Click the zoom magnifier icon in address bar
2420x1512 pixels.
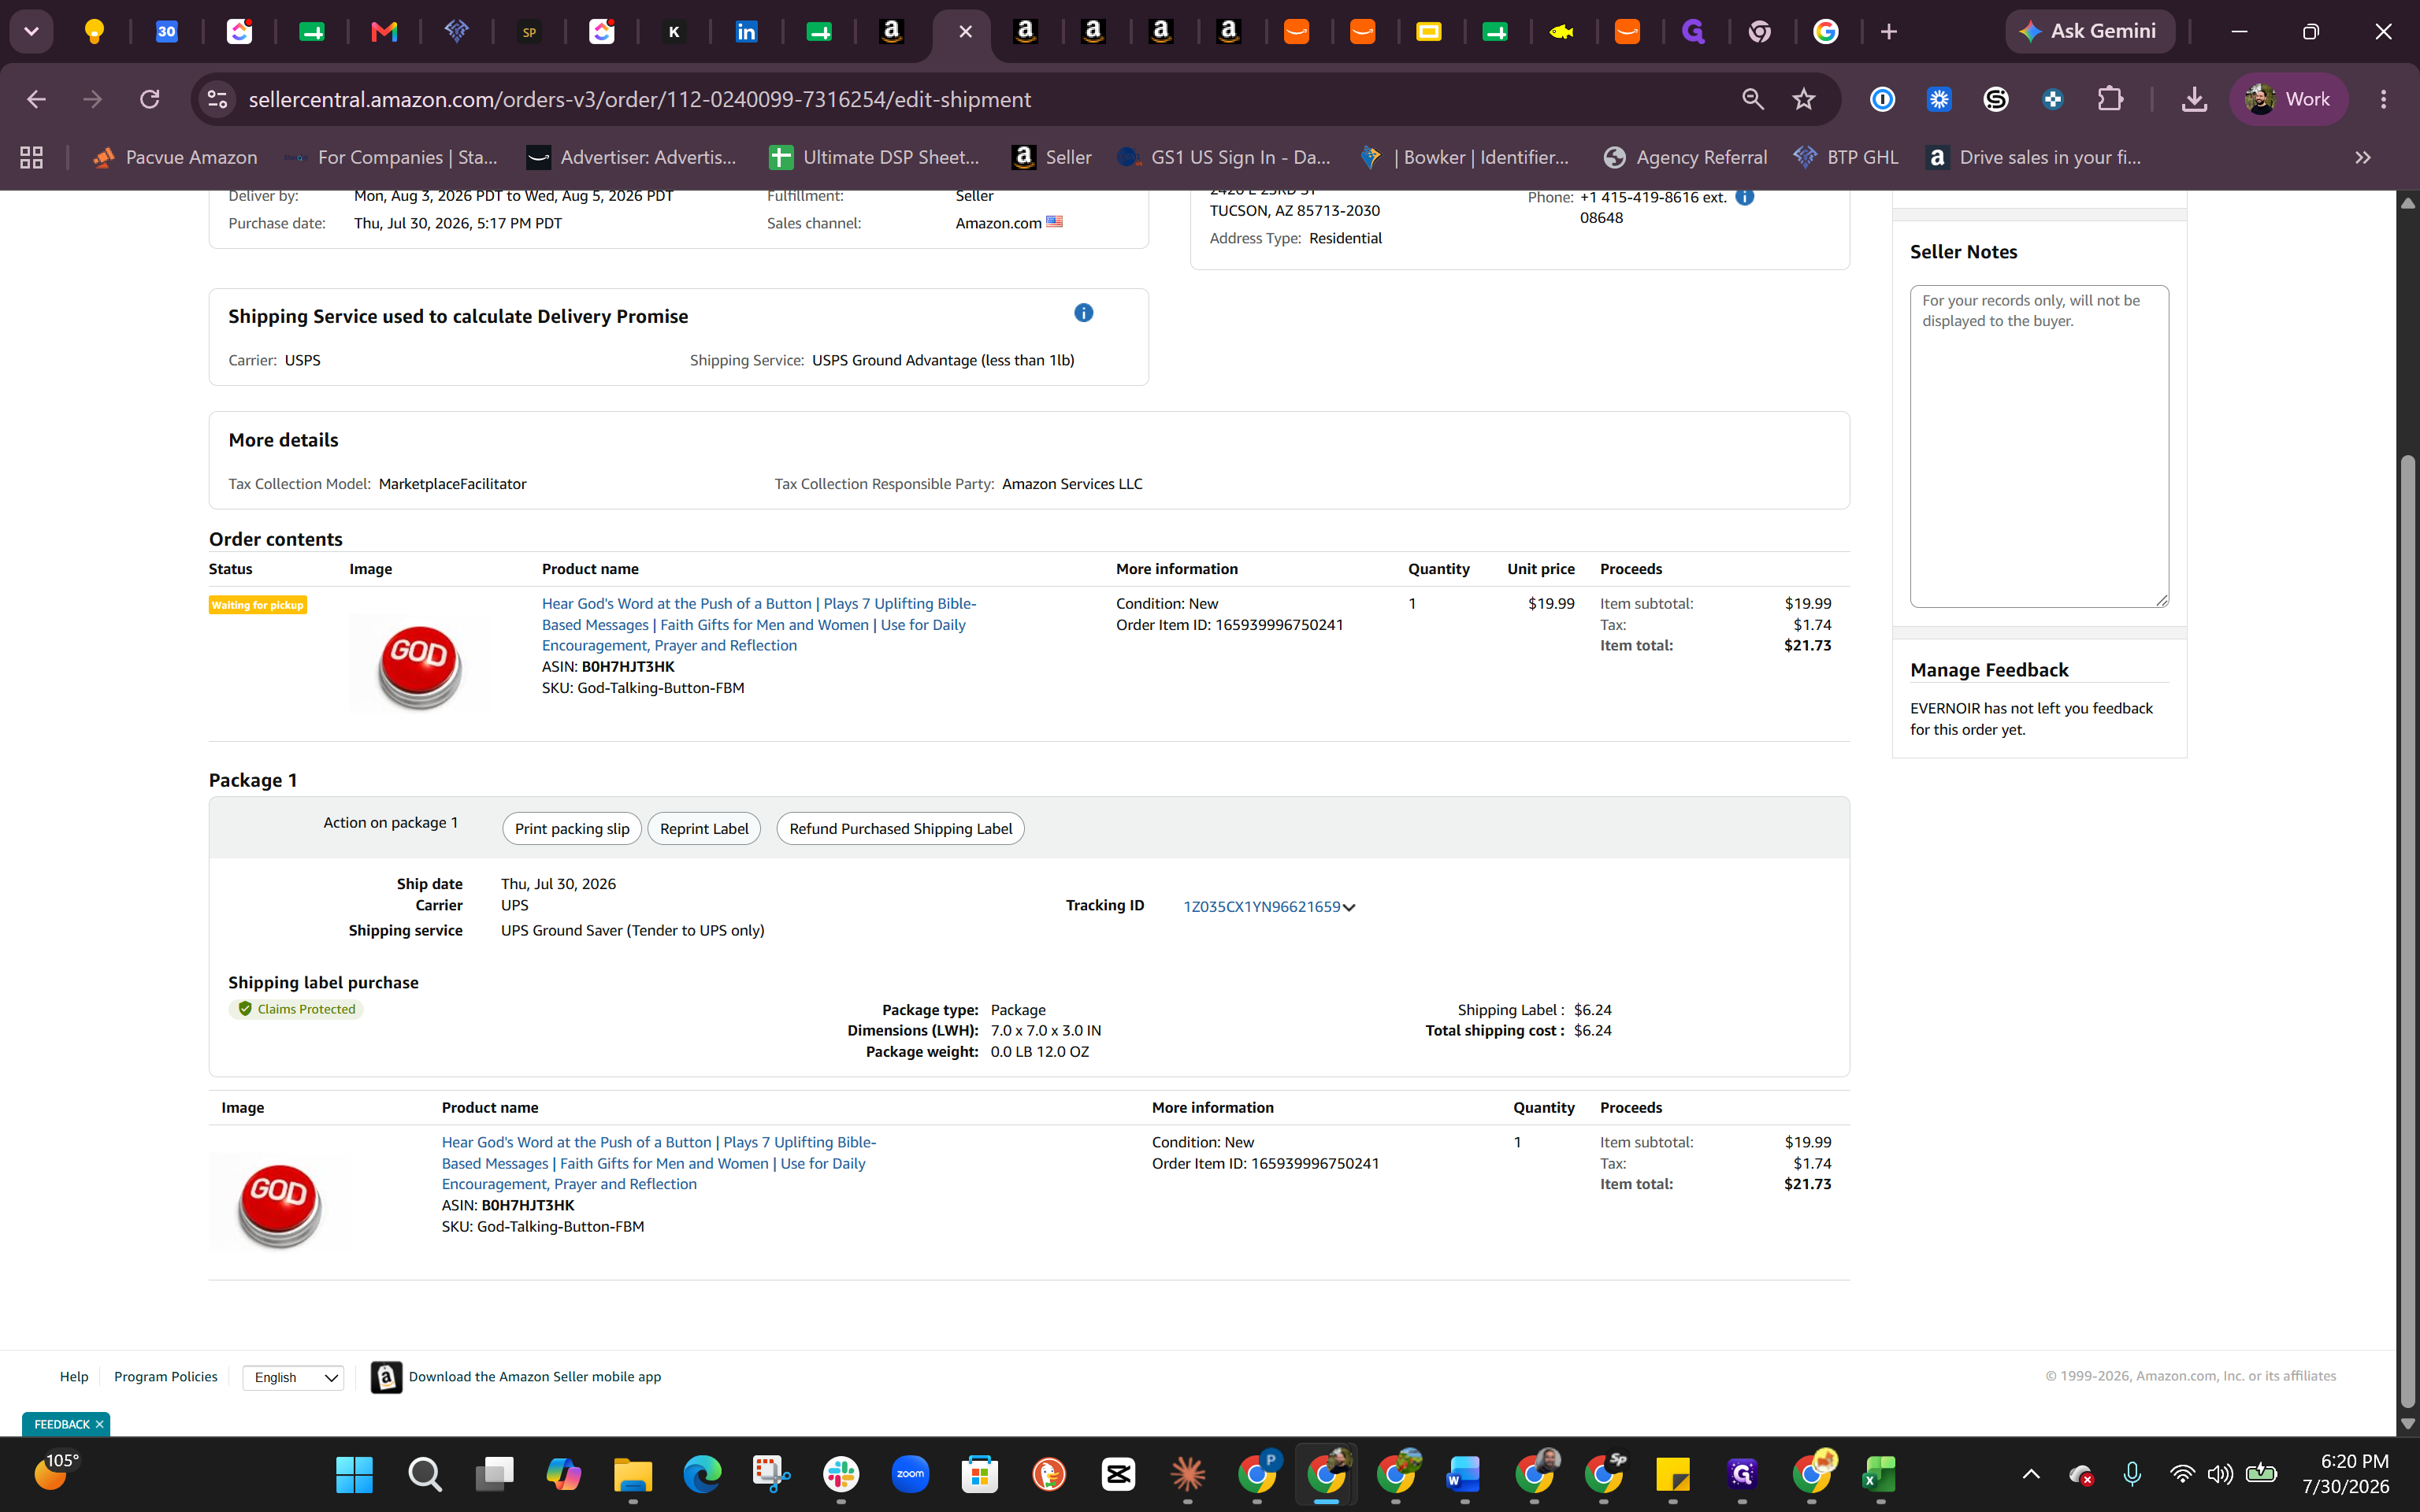click(x=1753, y=99)
